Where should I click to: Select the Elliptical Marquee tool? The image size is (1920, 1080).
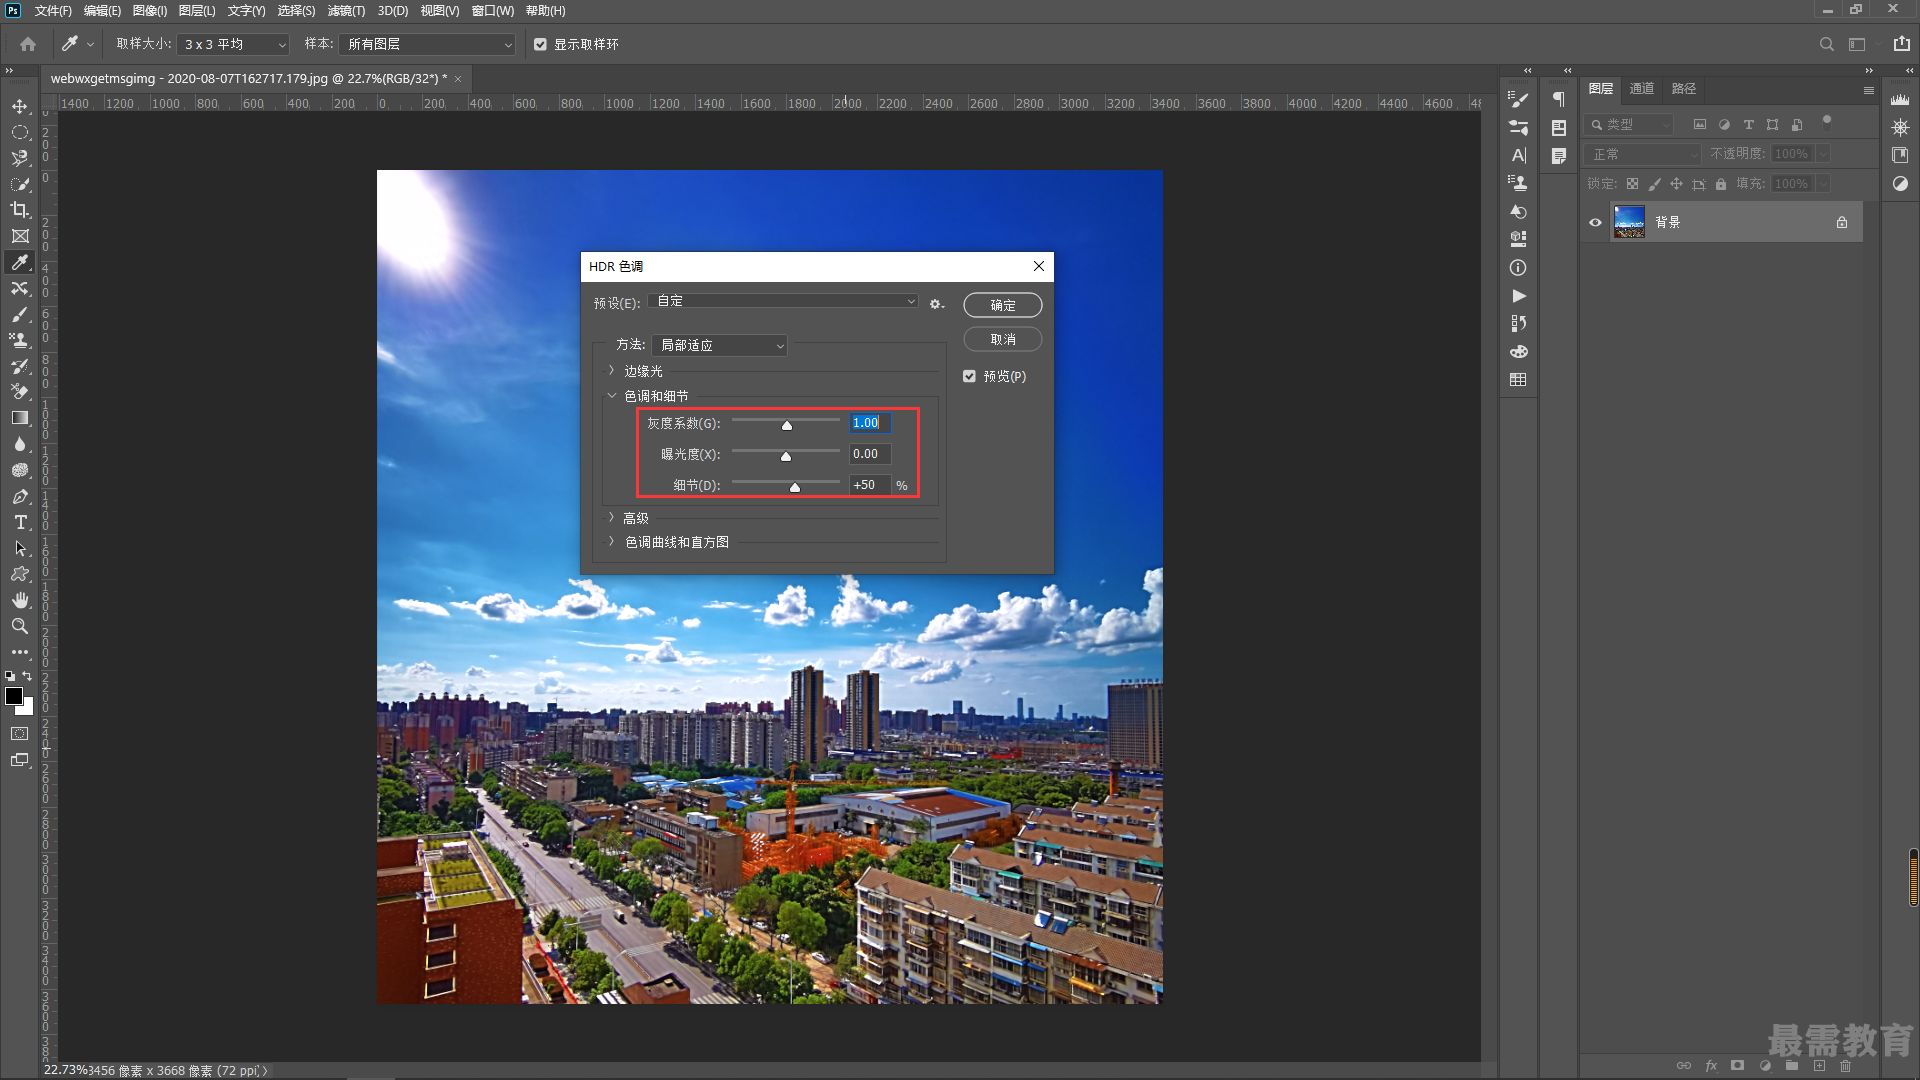coord(19,132)
